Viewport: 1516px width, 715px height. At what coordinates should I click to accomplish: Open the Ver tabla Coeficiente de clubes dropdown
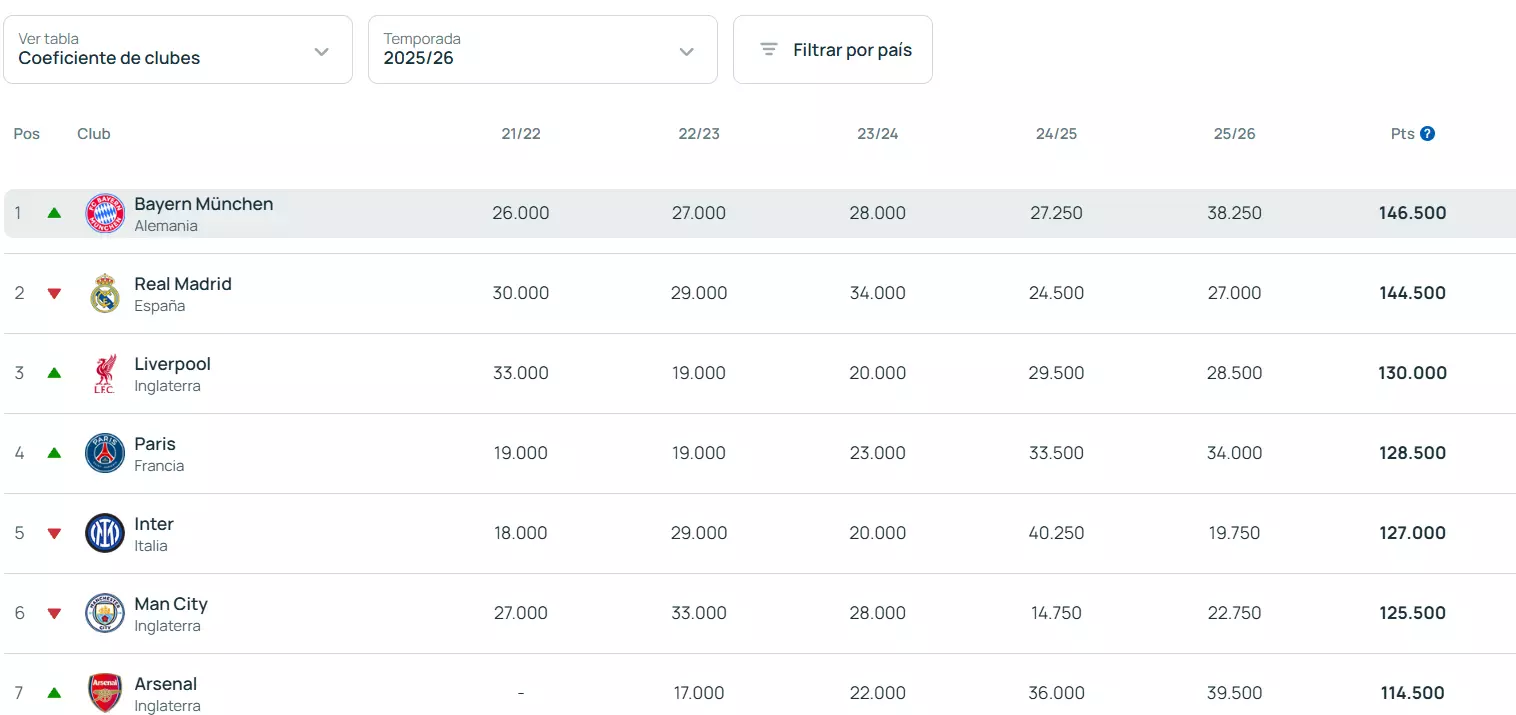[x=178, y=49]
